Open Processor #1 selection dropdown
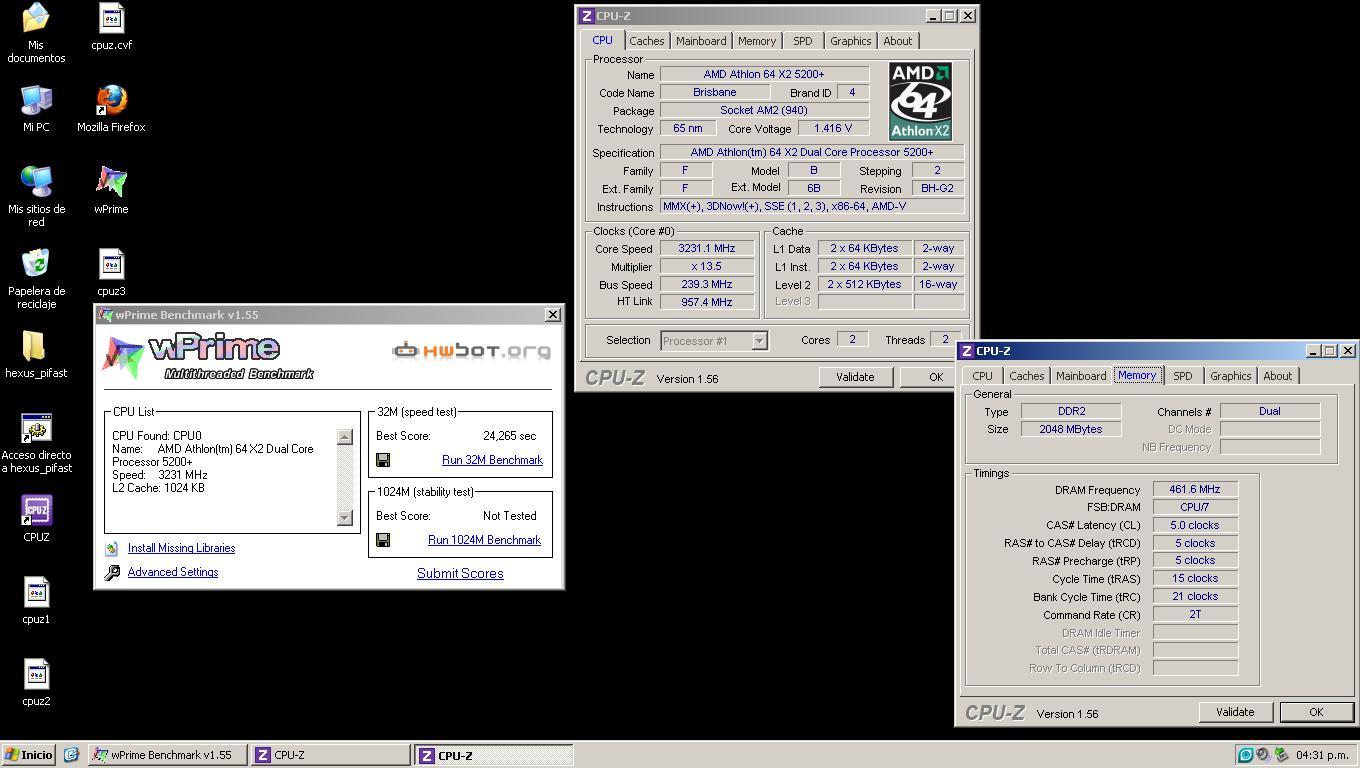The image size is (1360, 768). tap(759, 341)
